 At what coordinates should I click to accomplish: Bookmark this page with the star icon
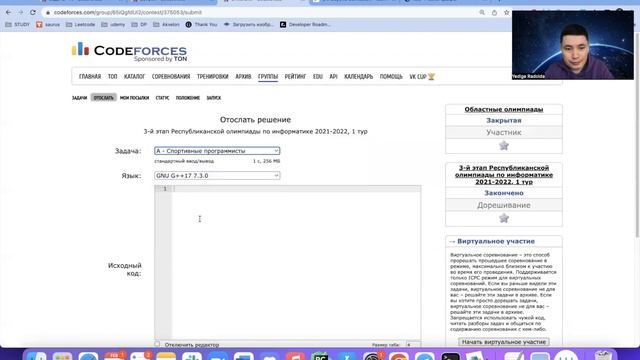[x=507, y=13]
